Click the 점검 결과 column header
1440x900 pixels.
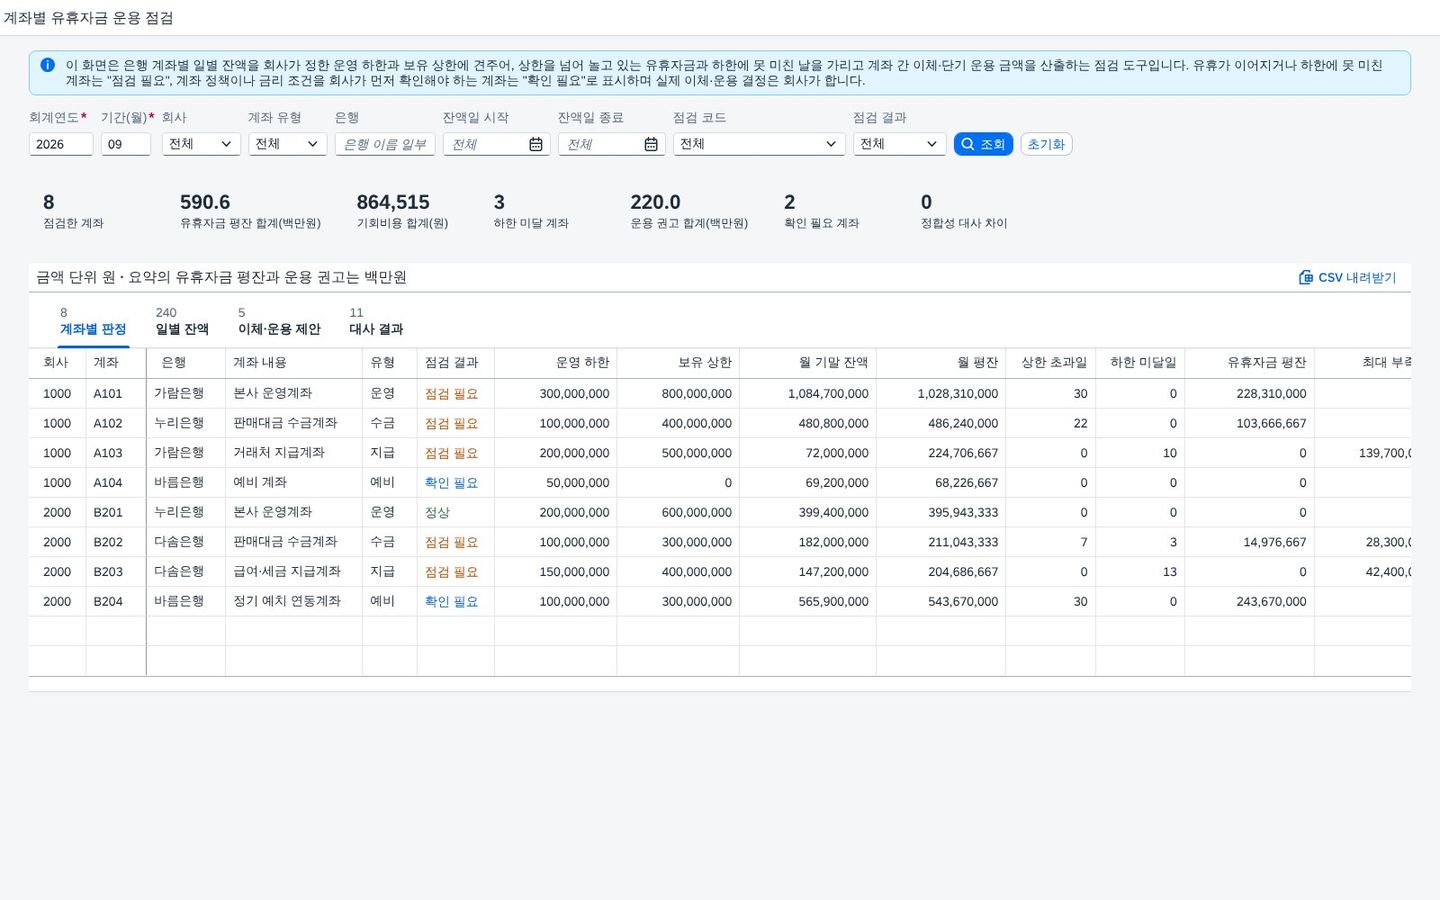tap(456, 363)
